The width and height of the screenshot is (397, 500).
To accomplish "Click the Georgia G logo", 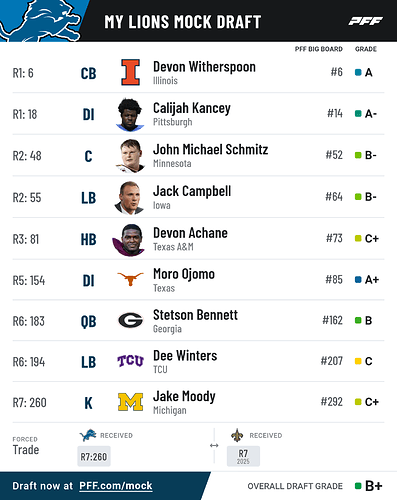I will tap(131, 320).
